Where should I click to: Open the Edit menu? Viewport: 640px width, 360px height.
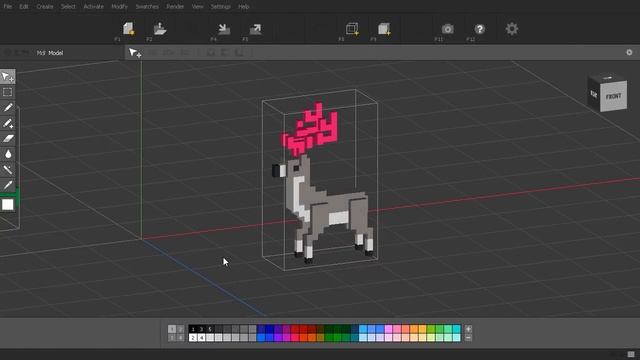[24, 7]
